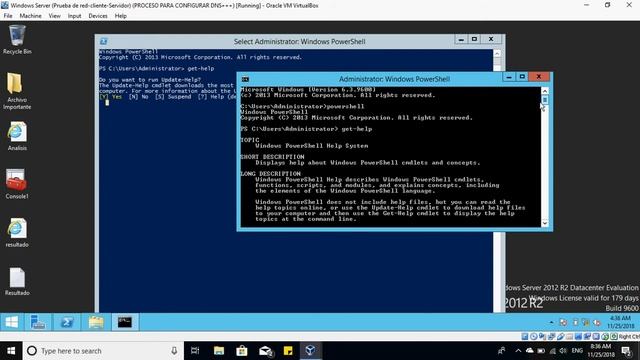Click scrollbar thumb in black console
640x360 pixels.
545,100
